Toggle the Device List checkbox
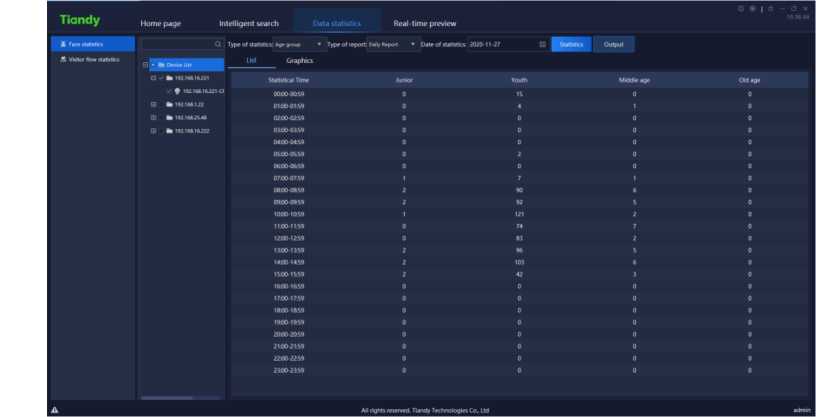Viewport: 816px width, 417px height. [151, 65]
